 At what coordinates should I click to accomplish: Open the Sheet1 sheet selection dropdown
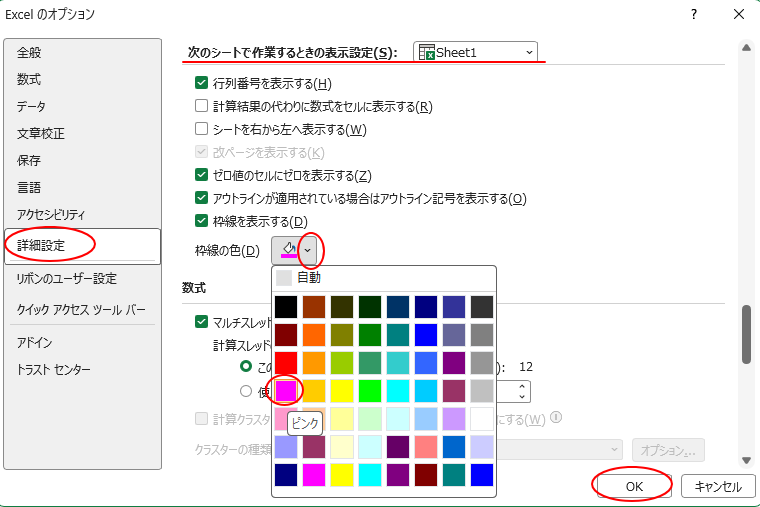pyautogui.click(x=529, y=52)
